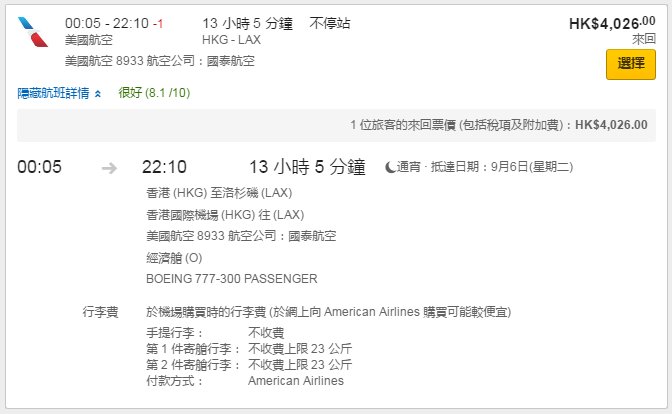Click the yellow 選擇 button

click(630, 64)
